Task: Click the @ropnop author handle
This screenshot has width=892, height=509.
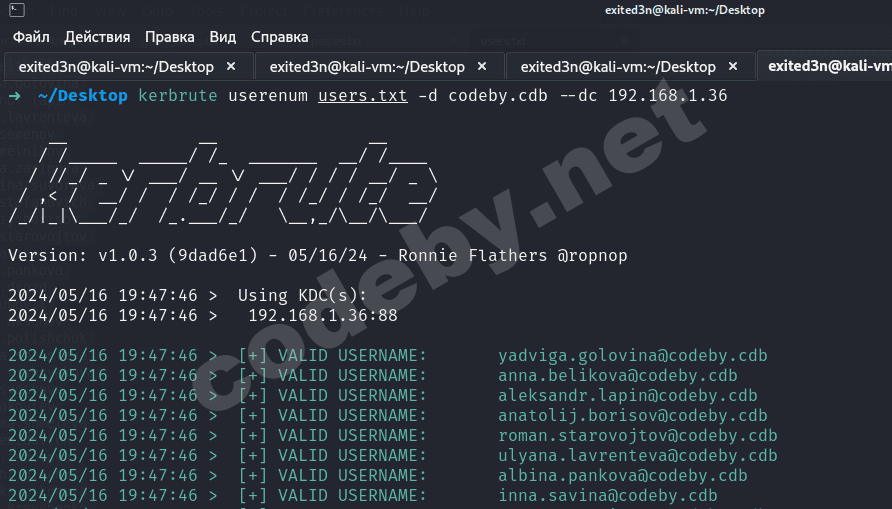Action: click(x=592, y=255)
